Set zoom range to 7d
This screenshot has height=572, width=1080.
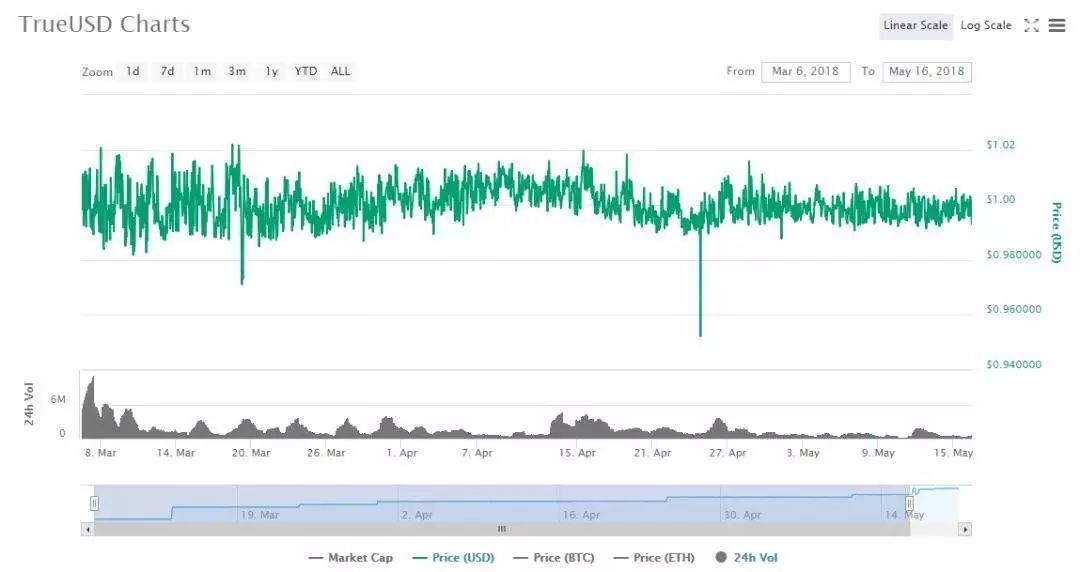tap(168, 72)
